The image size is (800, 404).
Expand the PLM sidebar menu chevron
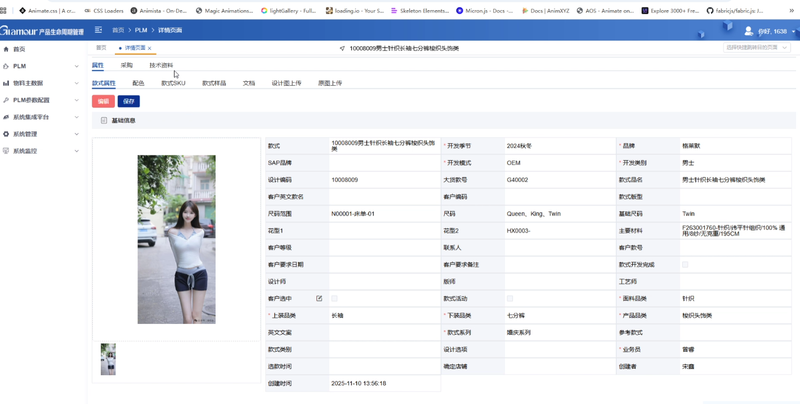point(77,66)
